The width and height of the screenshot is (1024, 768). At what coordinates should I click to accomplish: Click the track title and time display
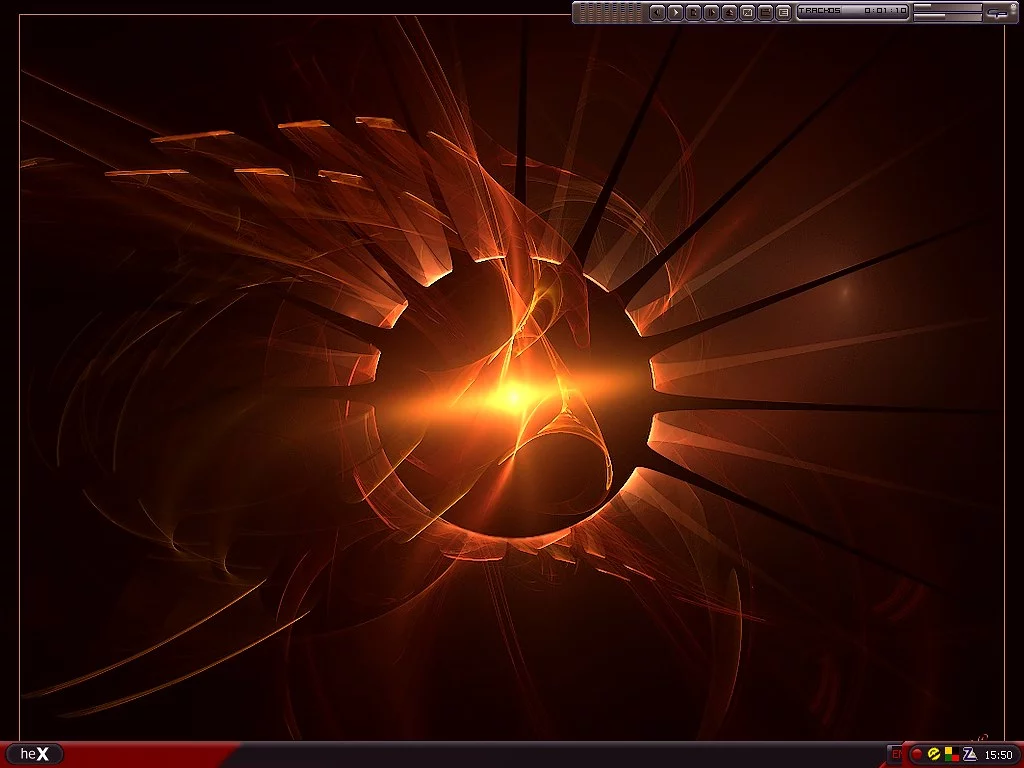(852, 12)
